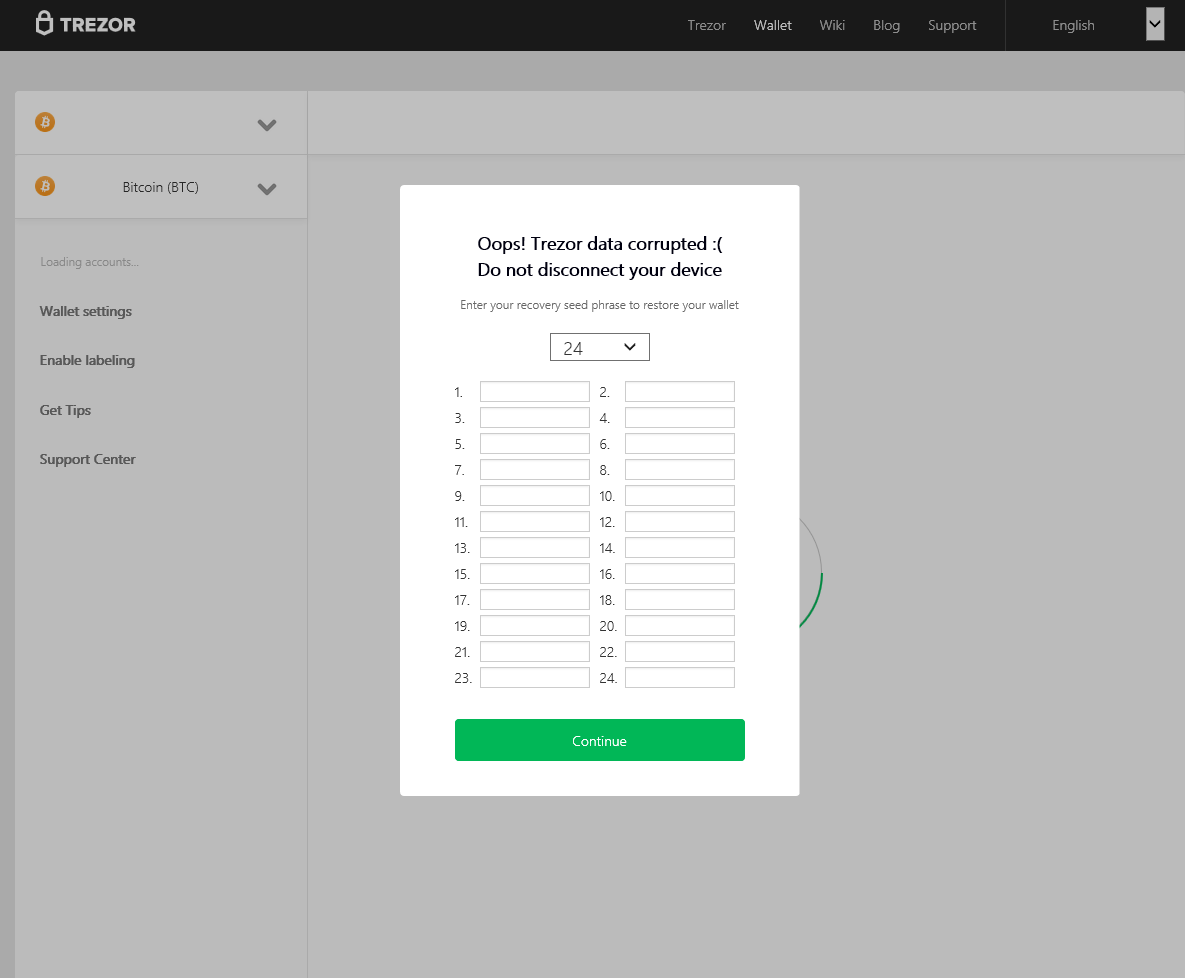The height and width of the screenshot is (978, 1185).
Task: Click seed word field 15
Action: pyautogui.click(x=534, y=574)
